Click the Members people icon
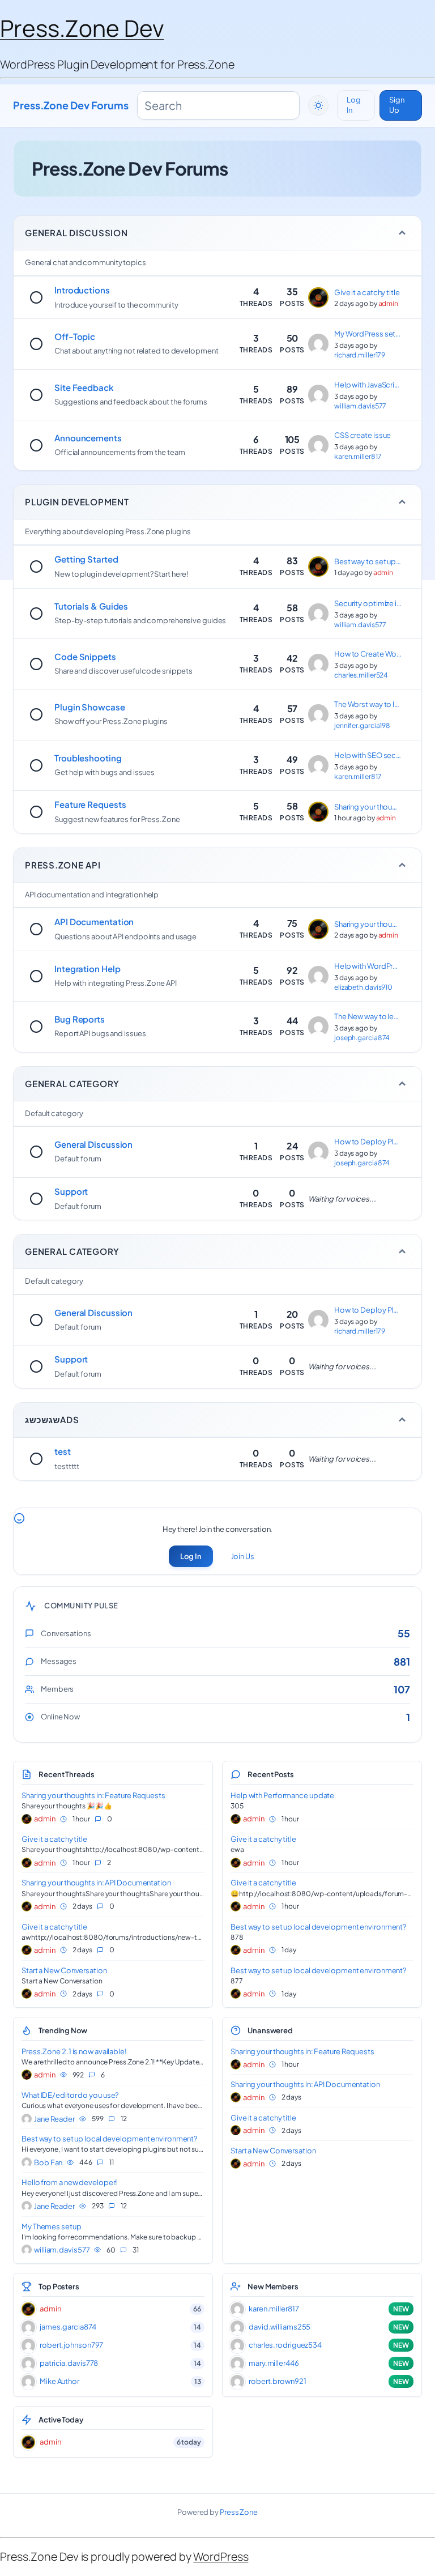The image size is (435, 2576). pos(29,1689)
